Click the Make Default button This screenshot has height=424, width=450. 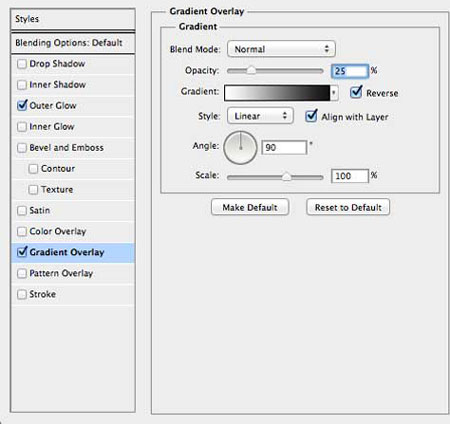point(250,207)
